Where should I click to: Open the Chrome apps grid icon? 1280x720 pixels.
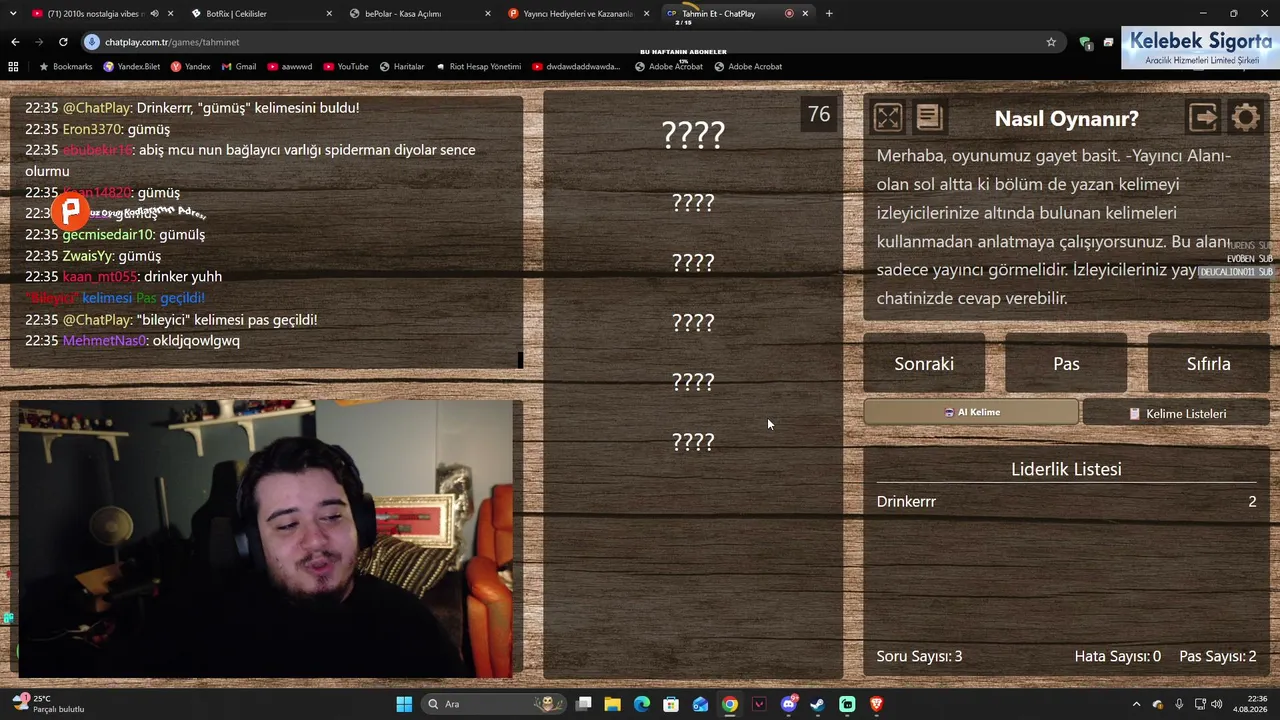click(13, 67)
